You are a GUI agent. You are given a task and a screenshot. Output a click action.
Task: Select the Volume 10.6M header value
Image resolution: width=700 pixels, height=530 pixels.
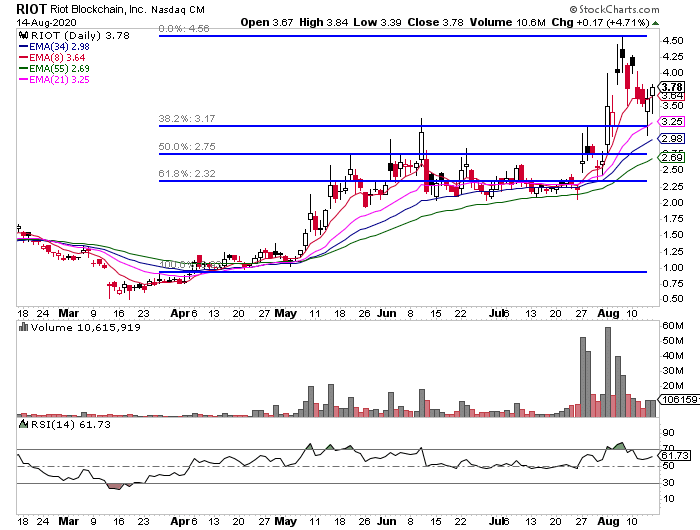tap(508, 22)
